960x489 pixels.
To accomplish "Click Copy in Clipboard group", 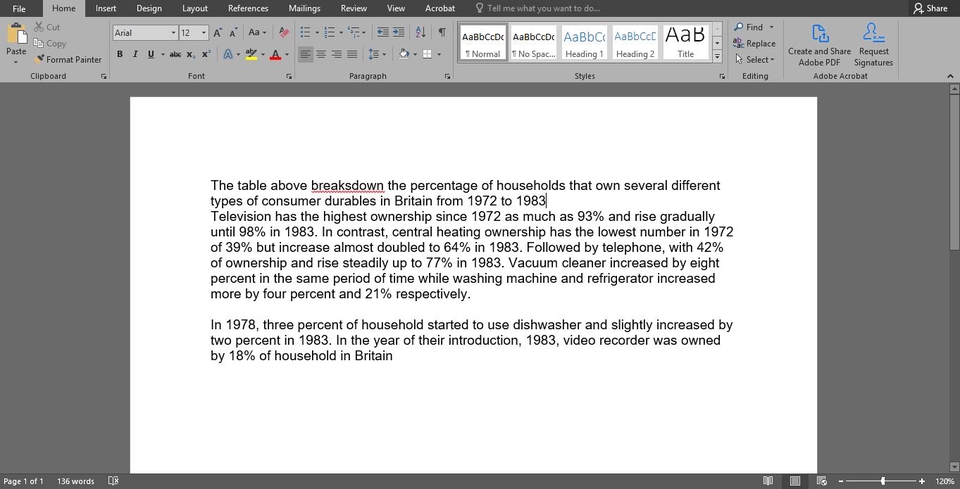I will (50, 43).
